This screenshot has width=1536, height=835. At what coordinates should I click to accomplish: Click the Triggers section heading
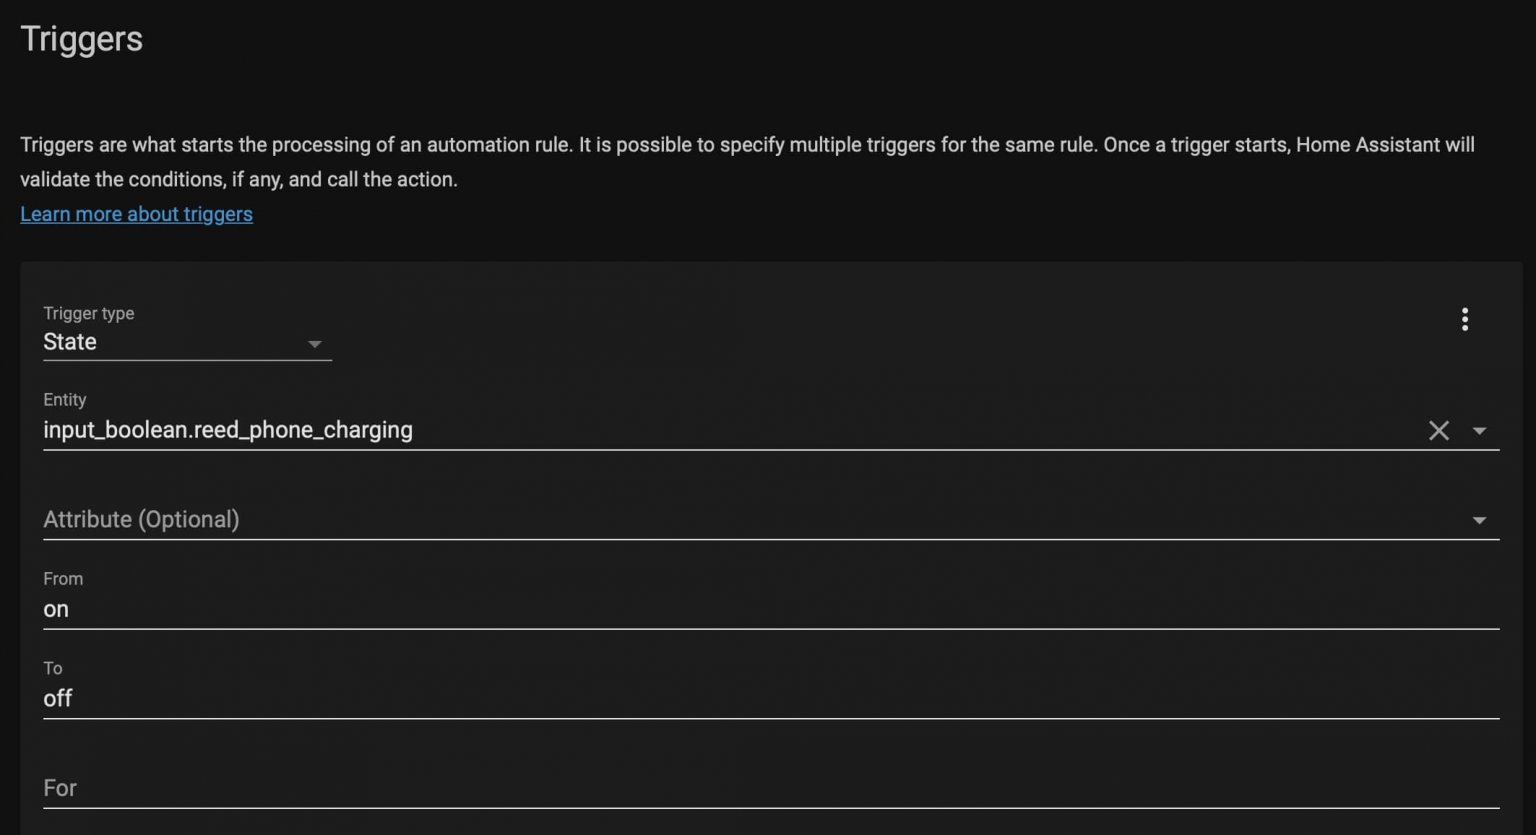coord(82,39)
